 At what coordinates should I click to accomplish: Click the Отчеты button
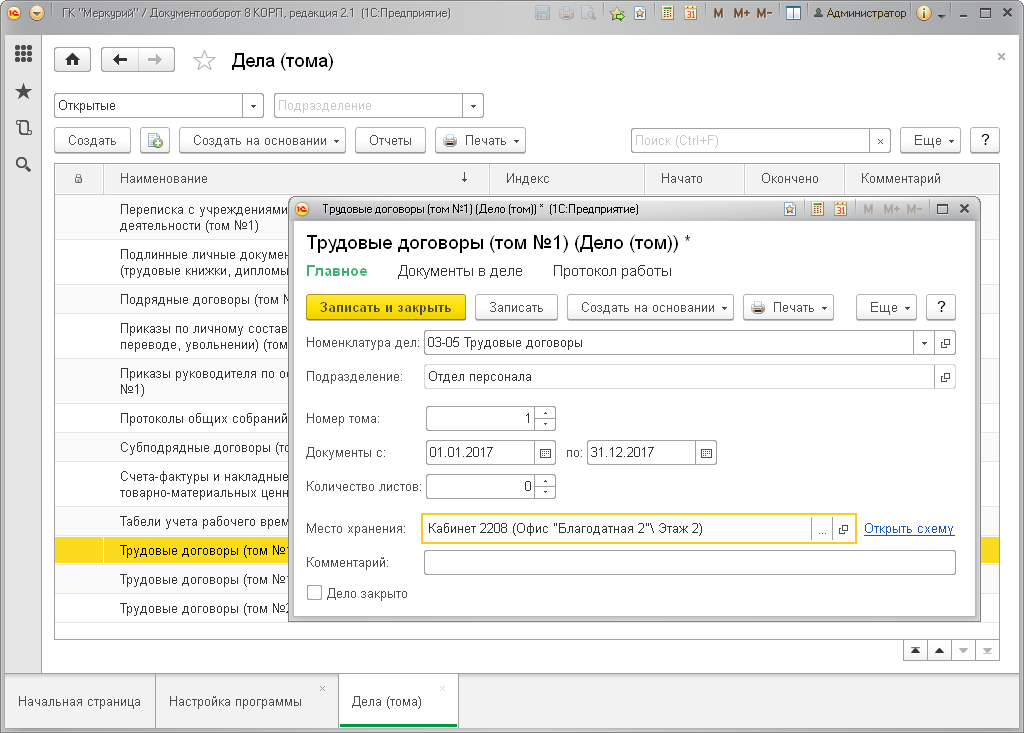[x=390, y=140]
